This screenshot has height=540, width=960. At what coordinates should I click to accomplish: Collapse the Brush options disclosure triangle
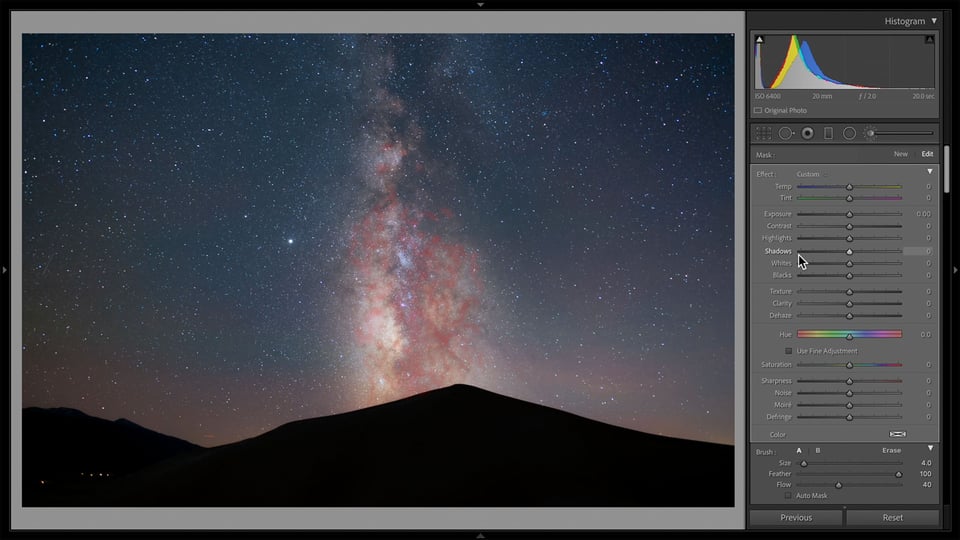(x=931, y=448)
